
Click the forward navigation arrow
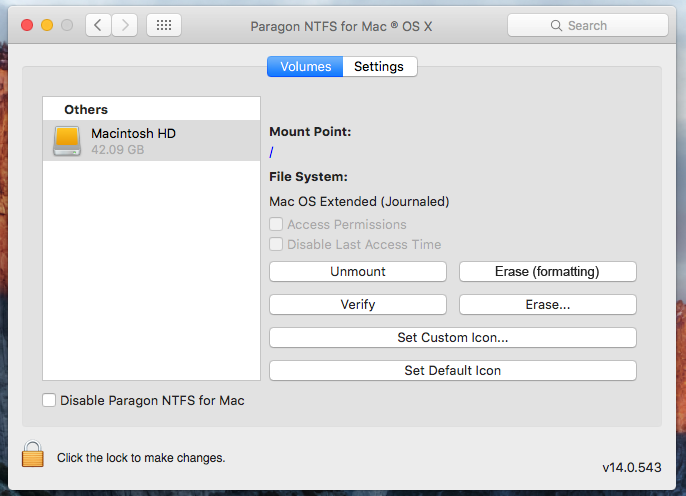click(x=125, y=25)
